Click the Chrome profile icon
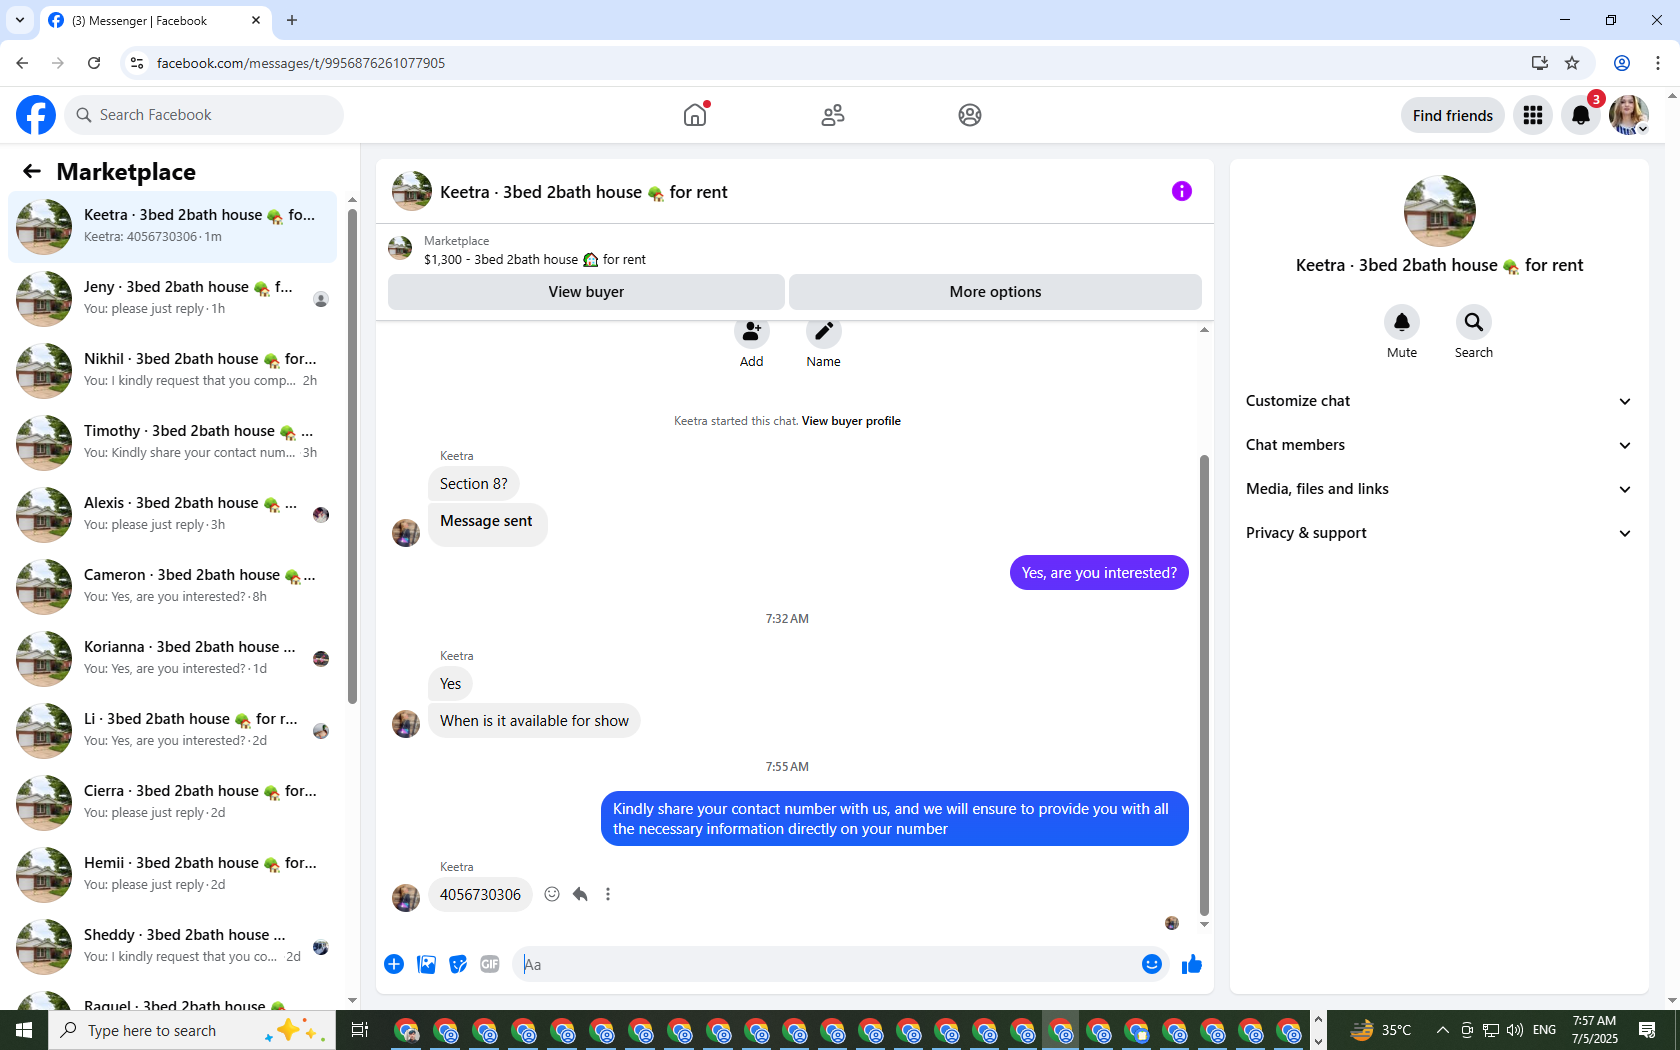This screenshot has height=1050, width=1680. (x=1622, y=63)
